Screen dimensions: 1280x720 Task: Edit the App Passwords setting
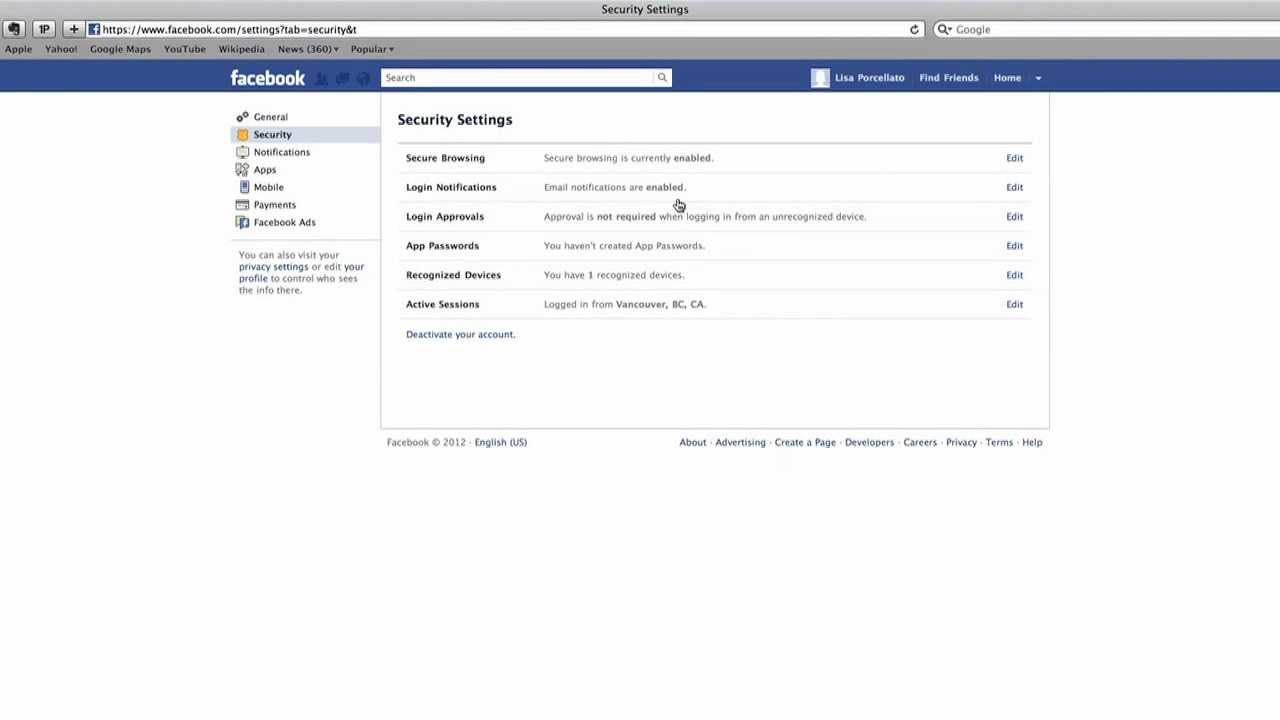click(x=1014, y=246)
